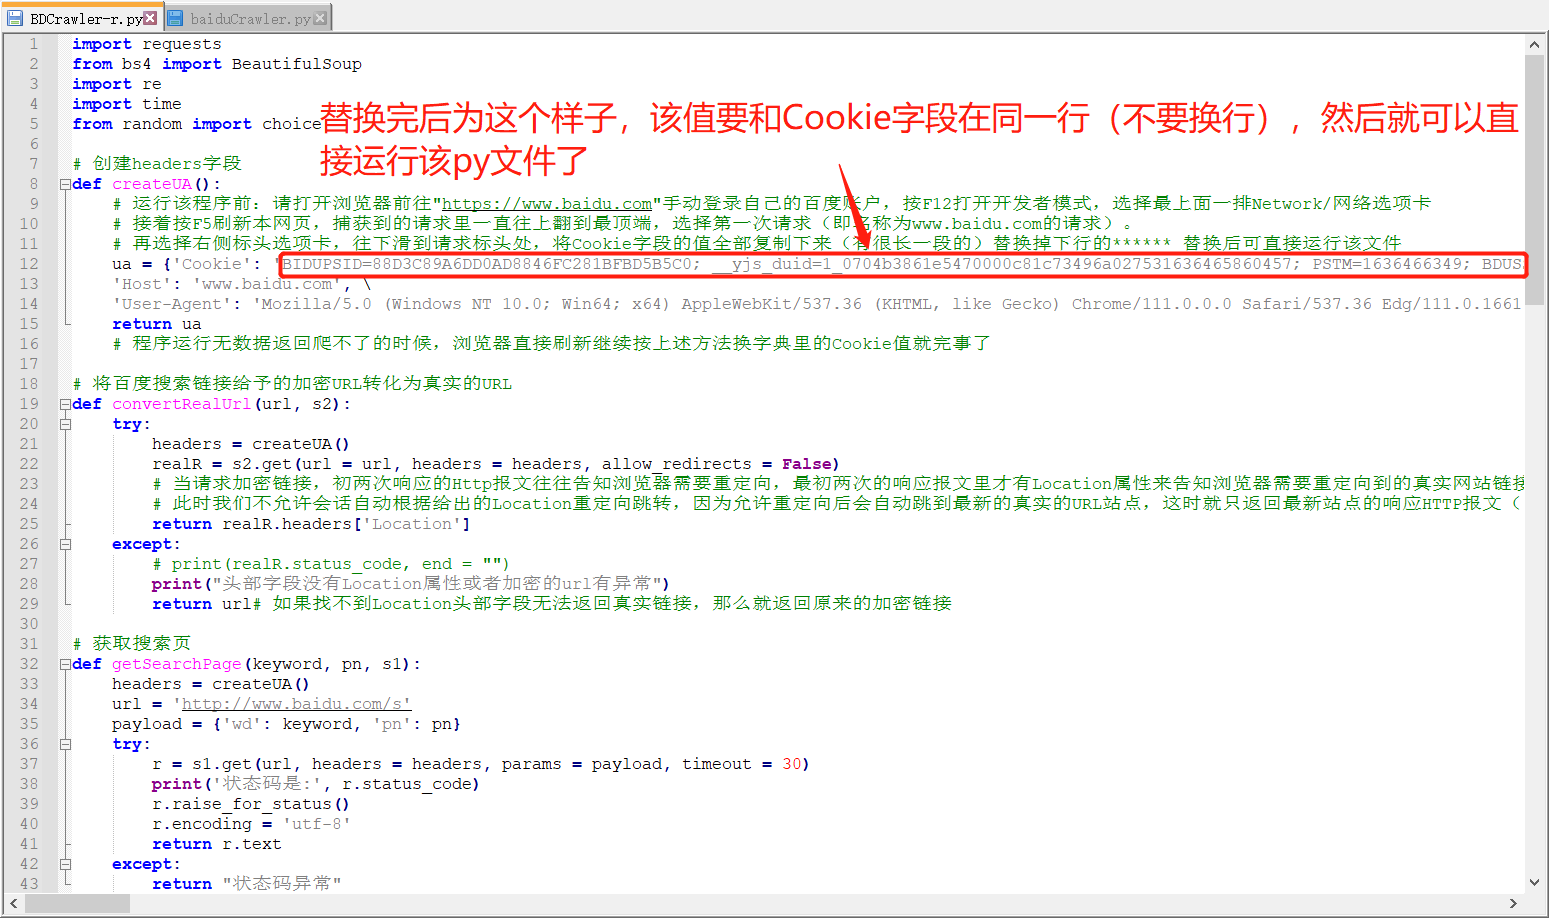Click the save-state icon on BDCrawler-r.py tab
This screenshot has width=1549, height=918.
click(15, 18)
